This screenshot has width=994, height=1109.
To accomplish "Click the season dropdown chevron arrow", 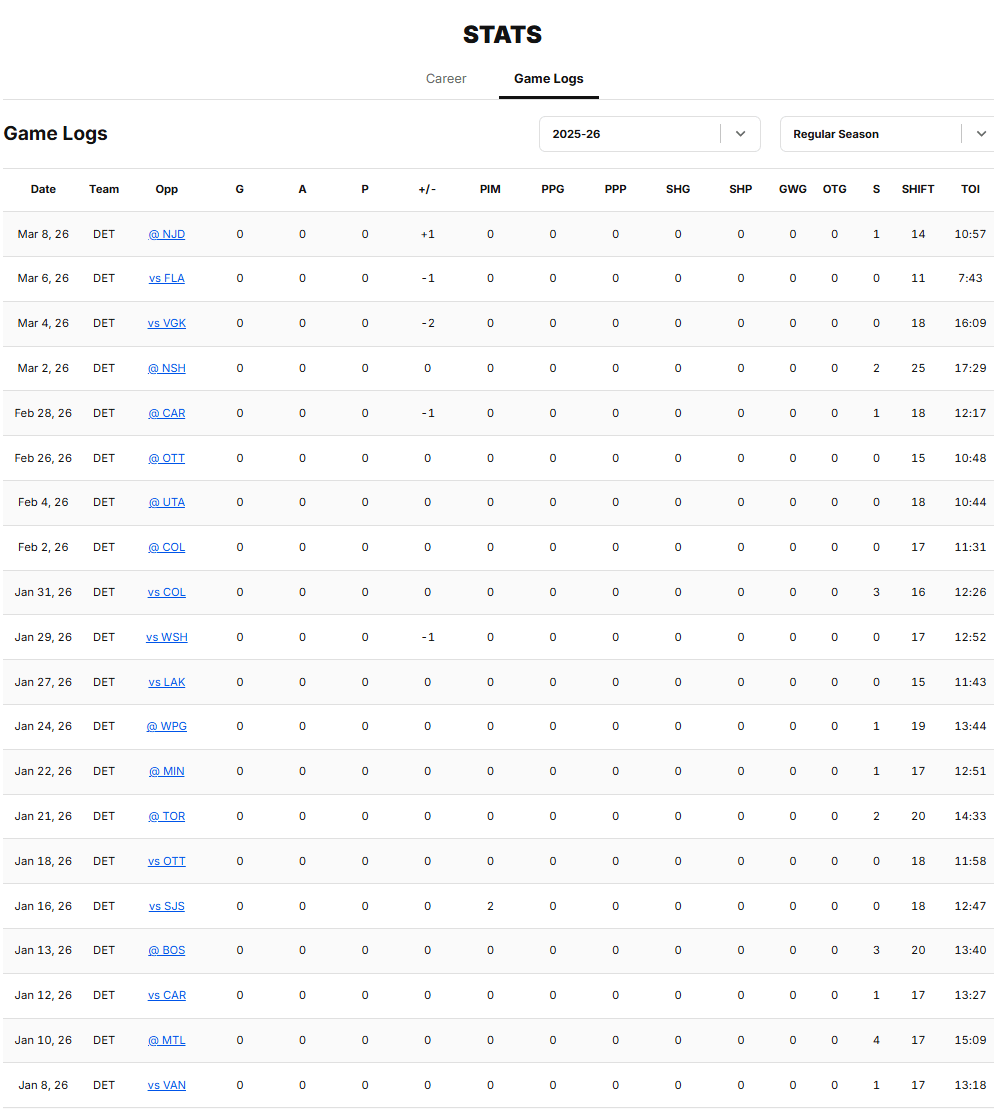I will [x=740, y=134].
